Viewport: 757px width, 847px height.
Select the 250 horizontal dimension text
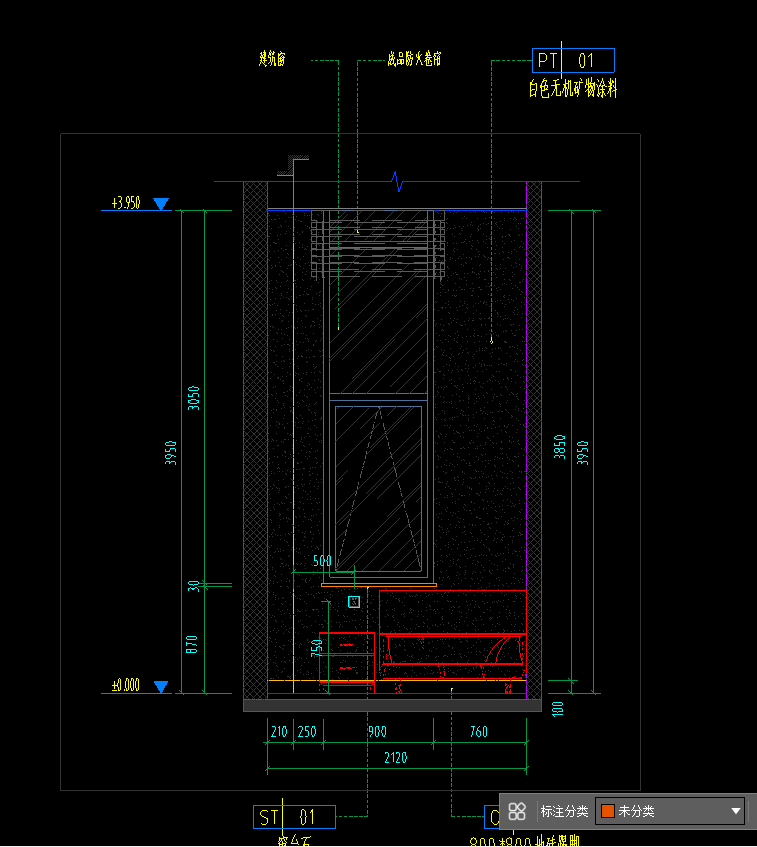(x=307, y=732)
